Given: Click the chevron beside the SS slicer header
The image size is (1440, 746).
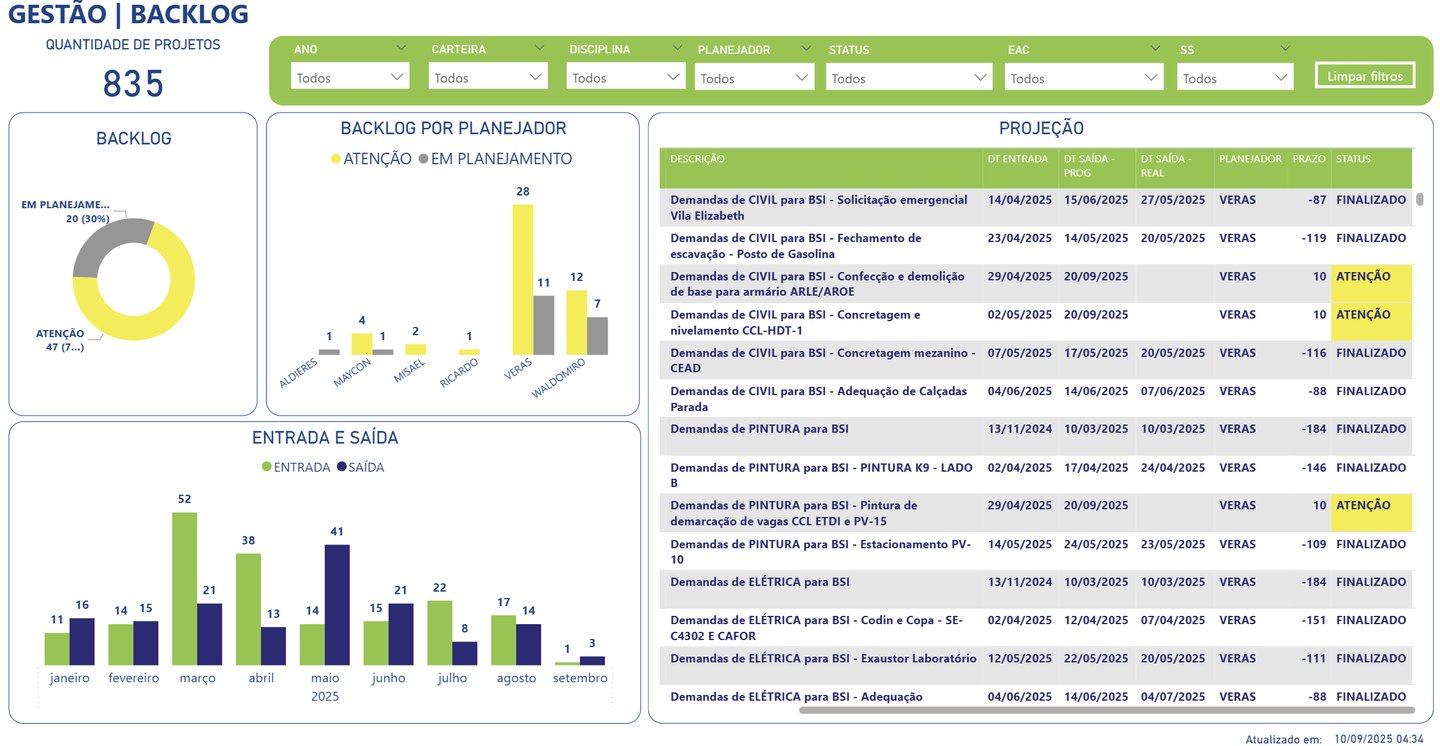Looking at the screenshot, I should click(1287, 48).
